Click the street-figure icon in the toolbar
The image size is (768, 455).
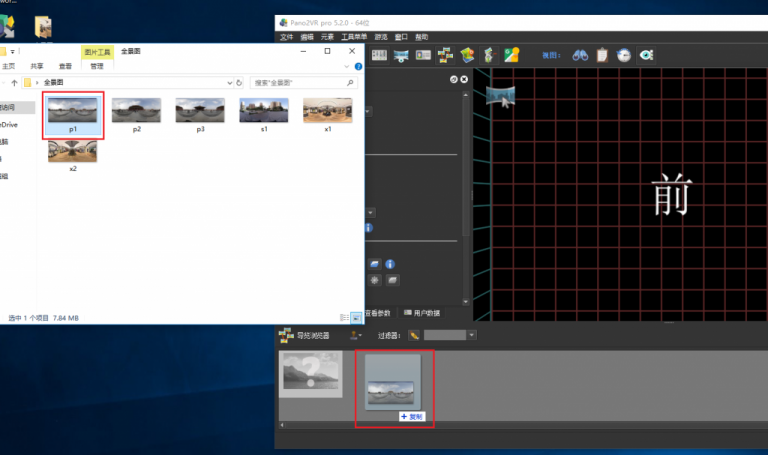point(489,55)
